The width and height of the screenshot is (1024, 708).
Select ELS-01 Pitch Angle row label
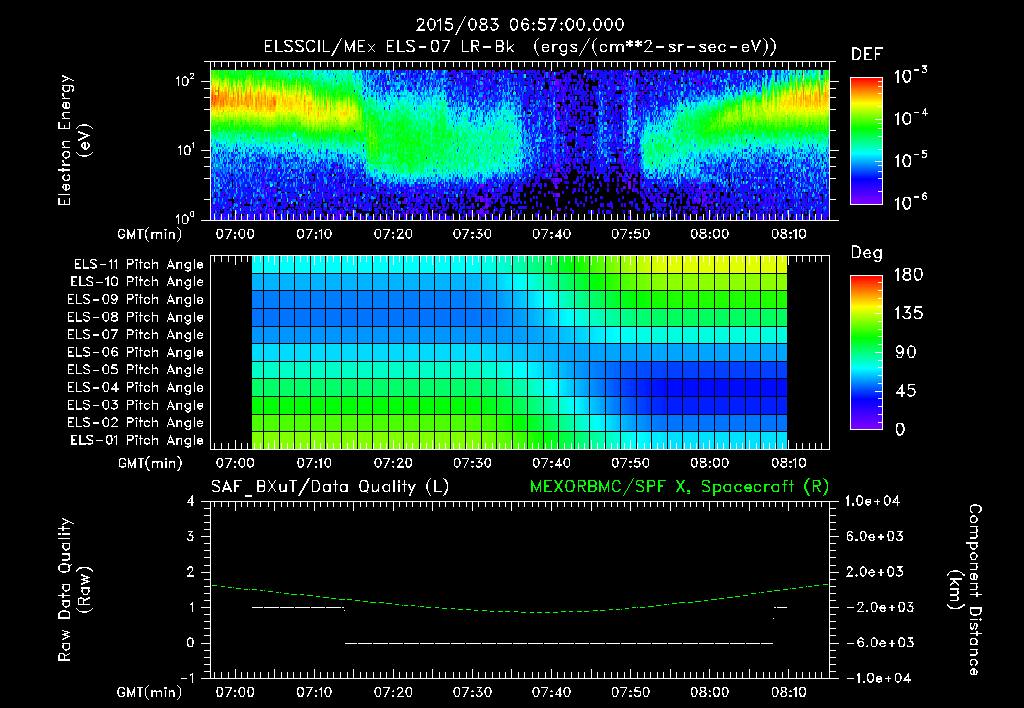(x=137, y=440)
